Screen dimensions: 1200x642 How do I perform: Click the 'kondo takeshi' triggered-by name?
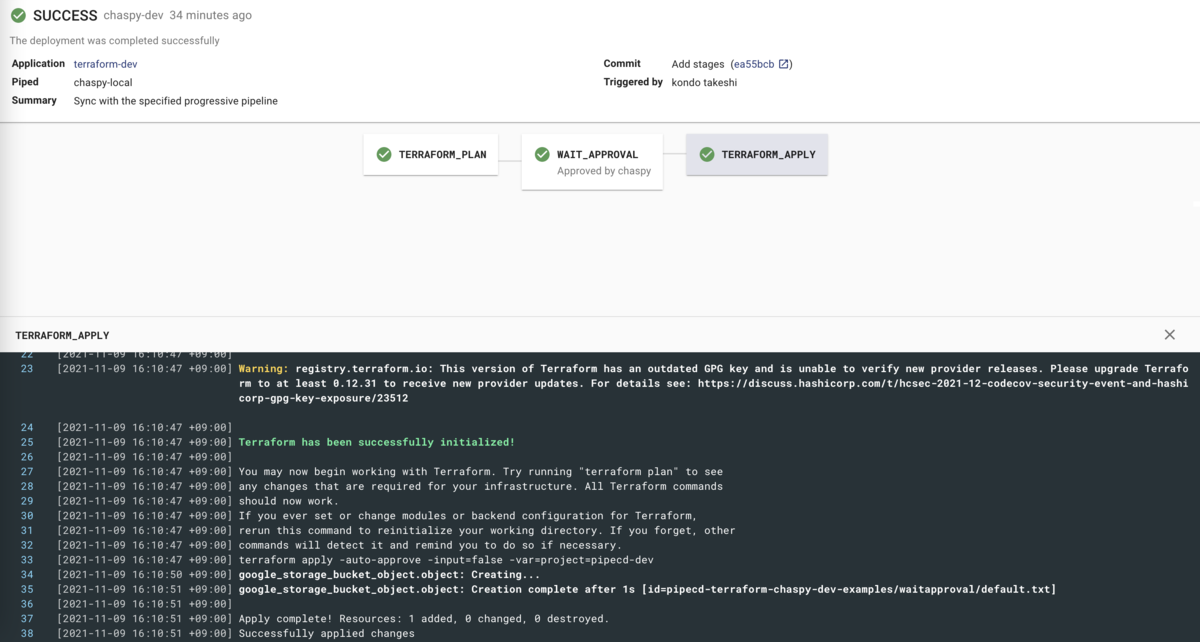point(703,82)
